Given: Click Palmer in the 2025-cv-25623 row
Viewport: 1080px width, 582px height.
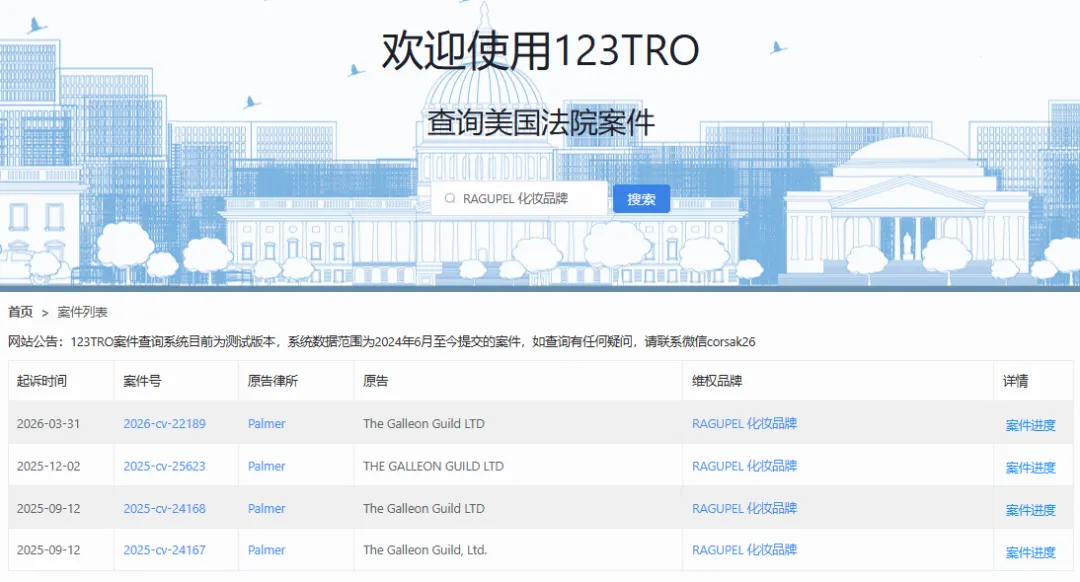Looking at the screenshot, I should tap(267, 466).
